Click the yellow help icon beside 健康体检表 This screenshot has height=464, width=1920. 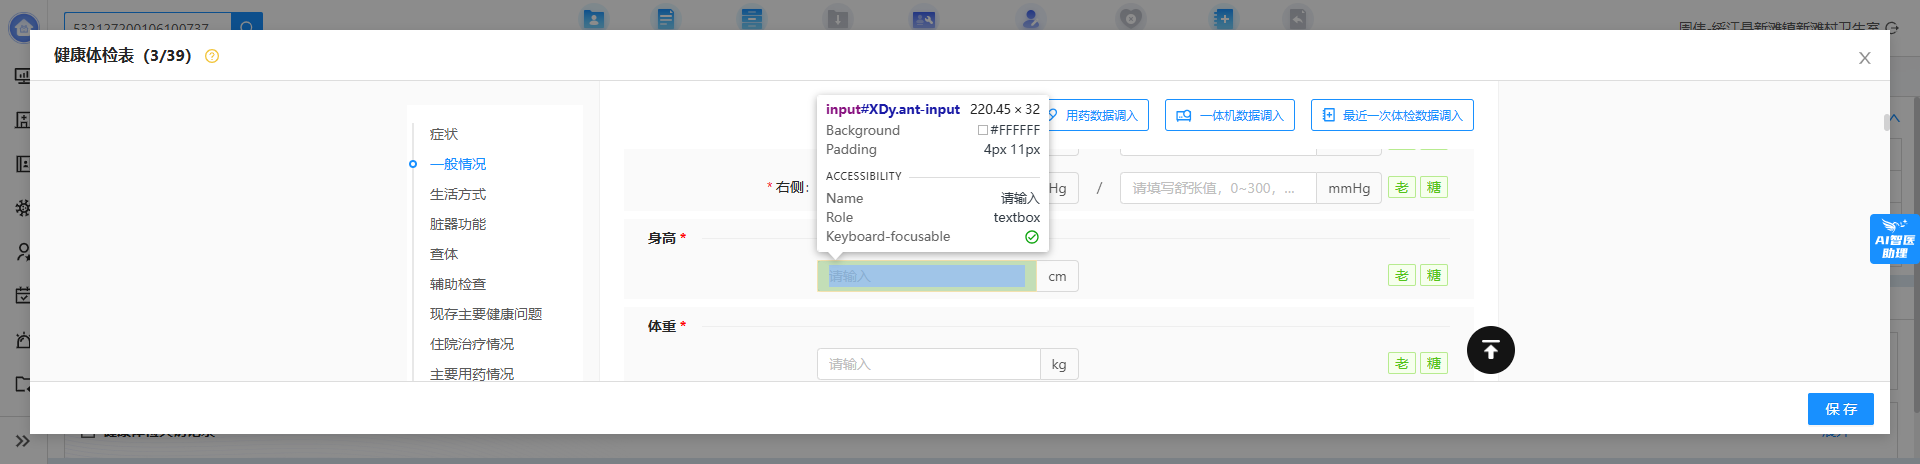tap(212, 56)
